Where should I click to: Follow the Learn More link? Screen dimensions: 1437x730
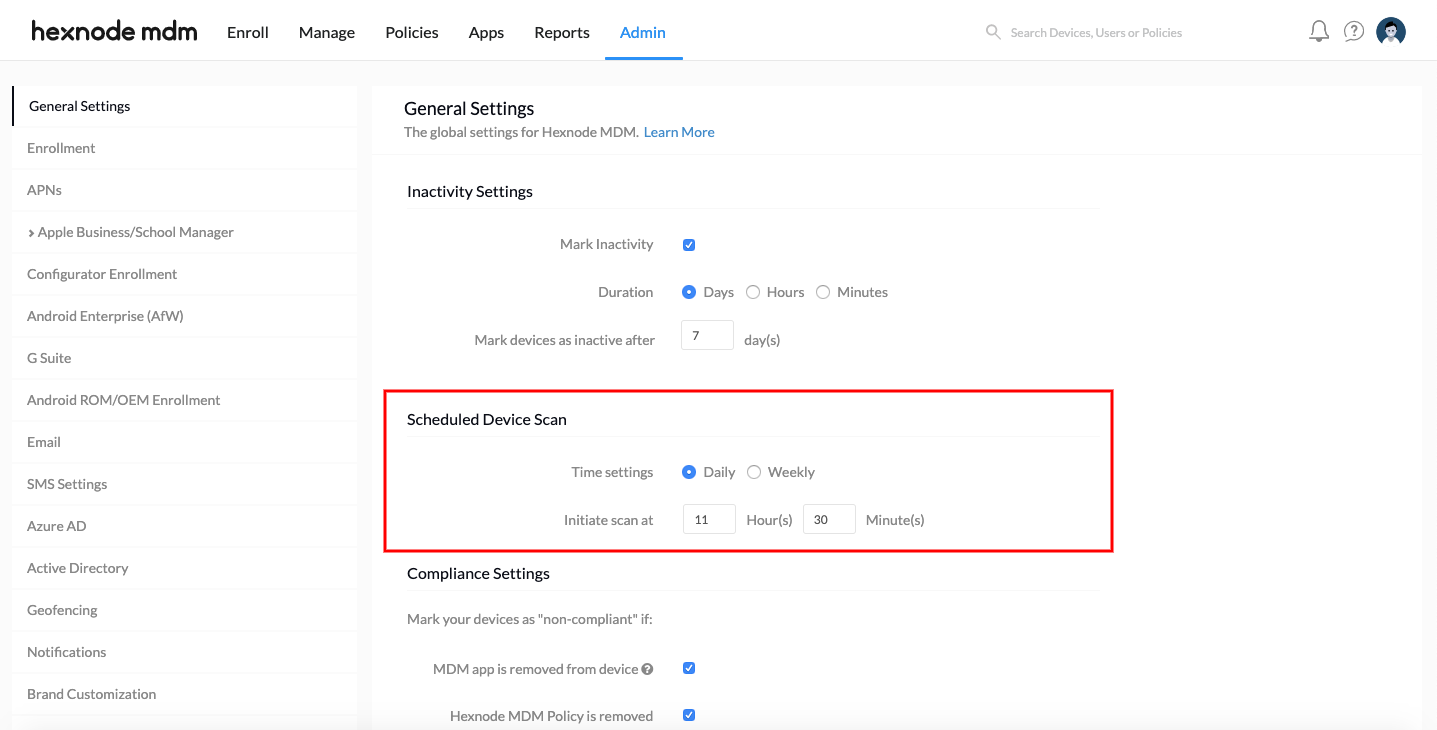click(679, 132)
